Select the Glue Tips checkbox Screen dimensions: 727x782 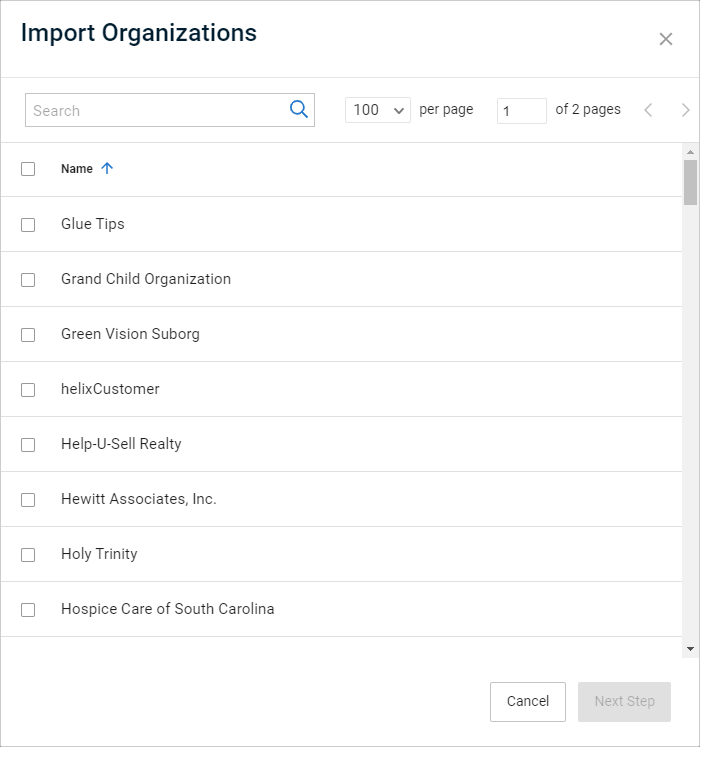(28, 225)
